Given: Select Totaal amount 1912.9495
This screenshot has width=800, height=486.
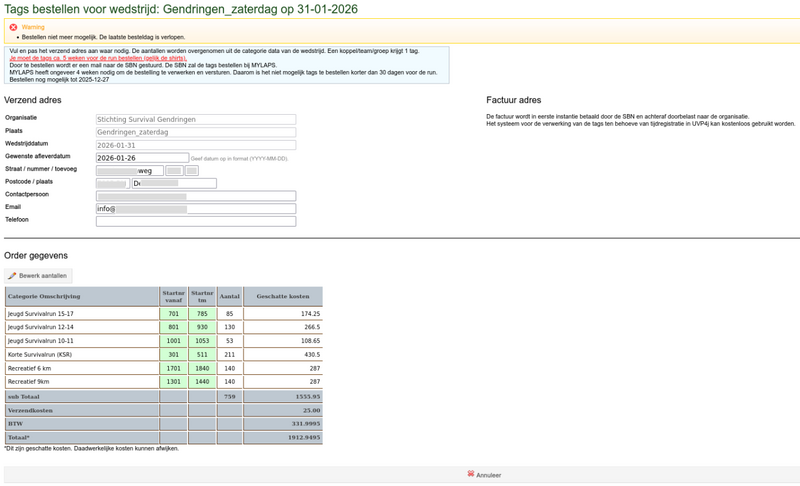Looking at the screenshot, I should point(283,438).
